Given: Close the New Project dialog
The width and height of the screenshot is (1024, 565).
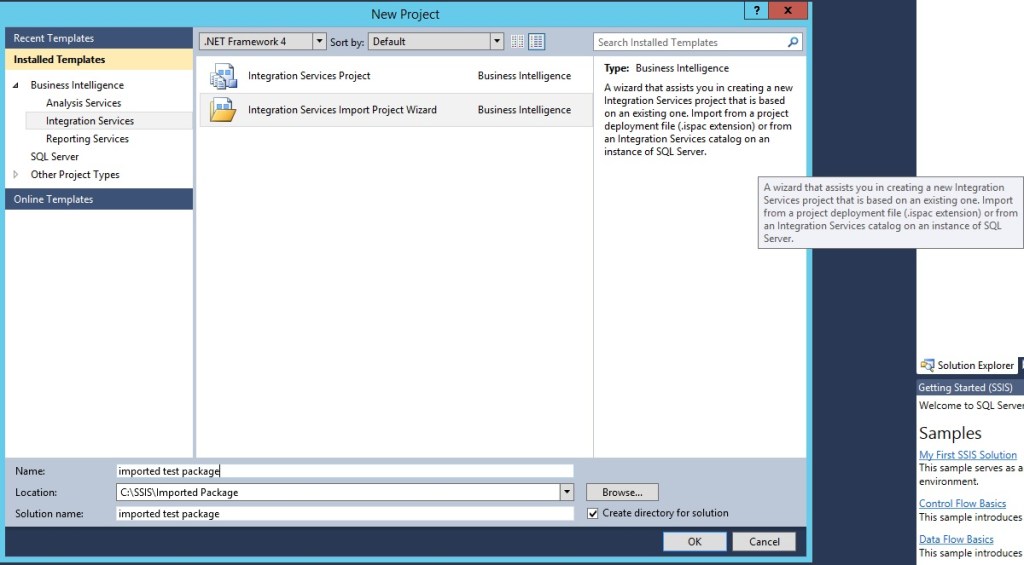Looking at the screenshot, I should pos(788,10).
